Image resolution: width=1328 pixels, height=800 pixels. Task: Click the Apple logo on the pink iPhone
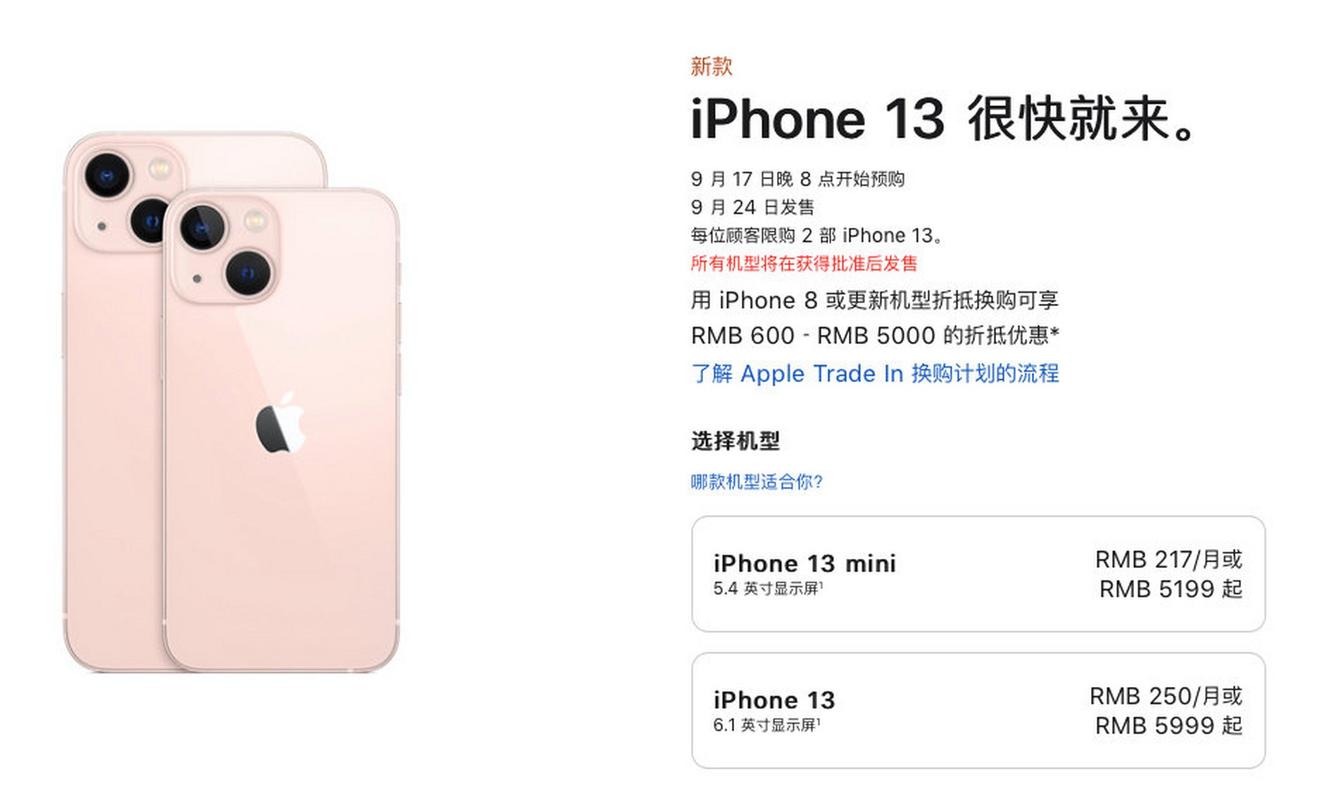pos(279,423)
